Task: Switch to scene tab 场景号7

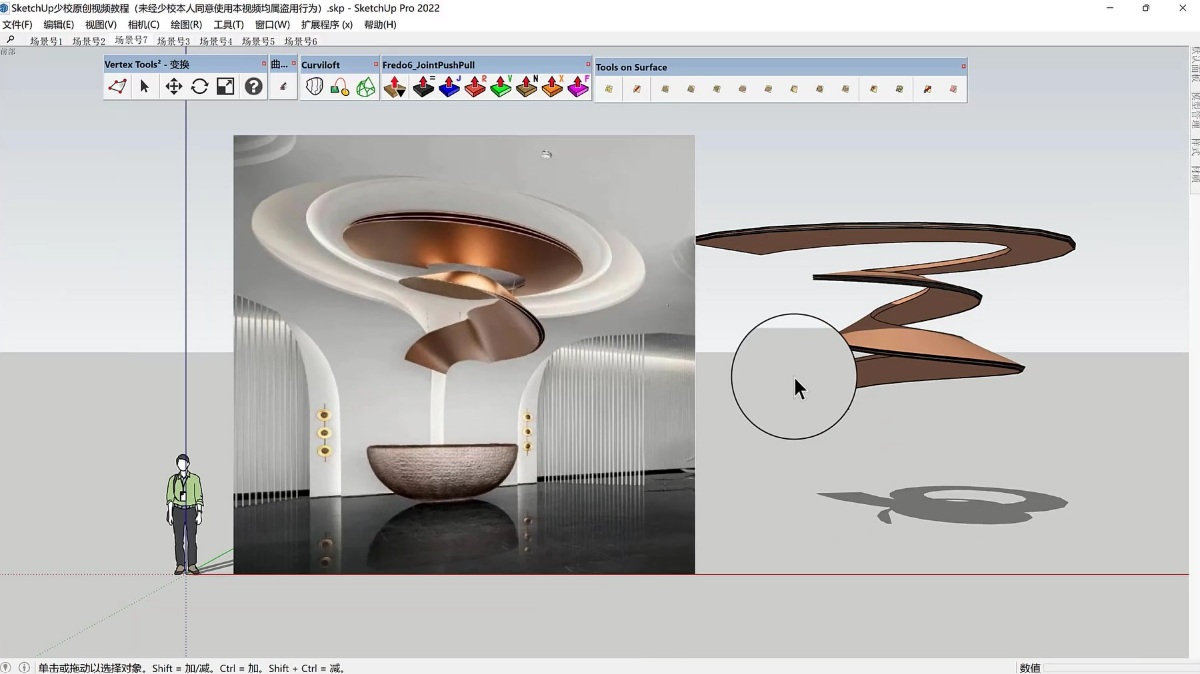Action: [x=131, y=41]
